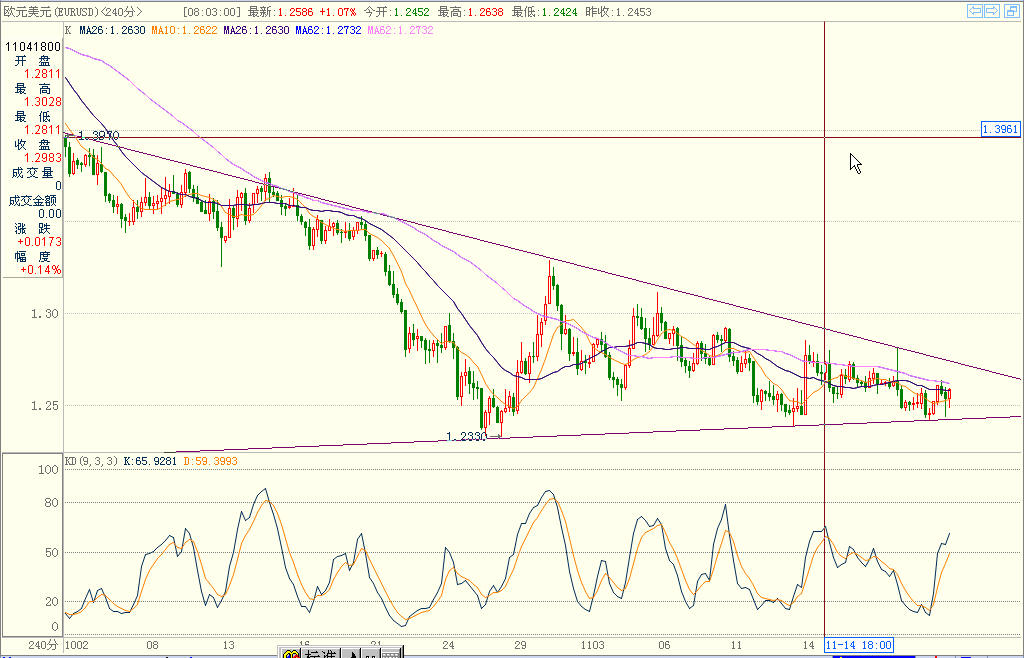The height and width of the screenshot is (658, 1024).
Task: Click the +1.07% change percentage
Action: click(338, 12)
